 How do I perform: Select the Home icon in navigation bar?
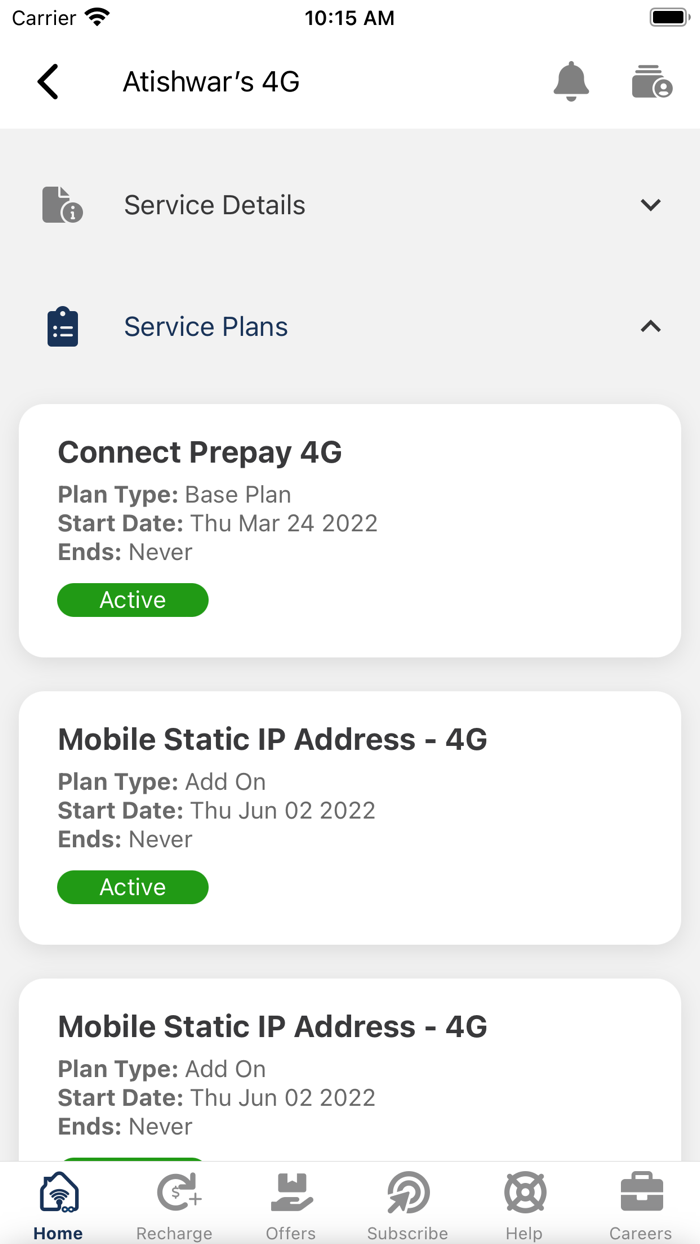57,1192
